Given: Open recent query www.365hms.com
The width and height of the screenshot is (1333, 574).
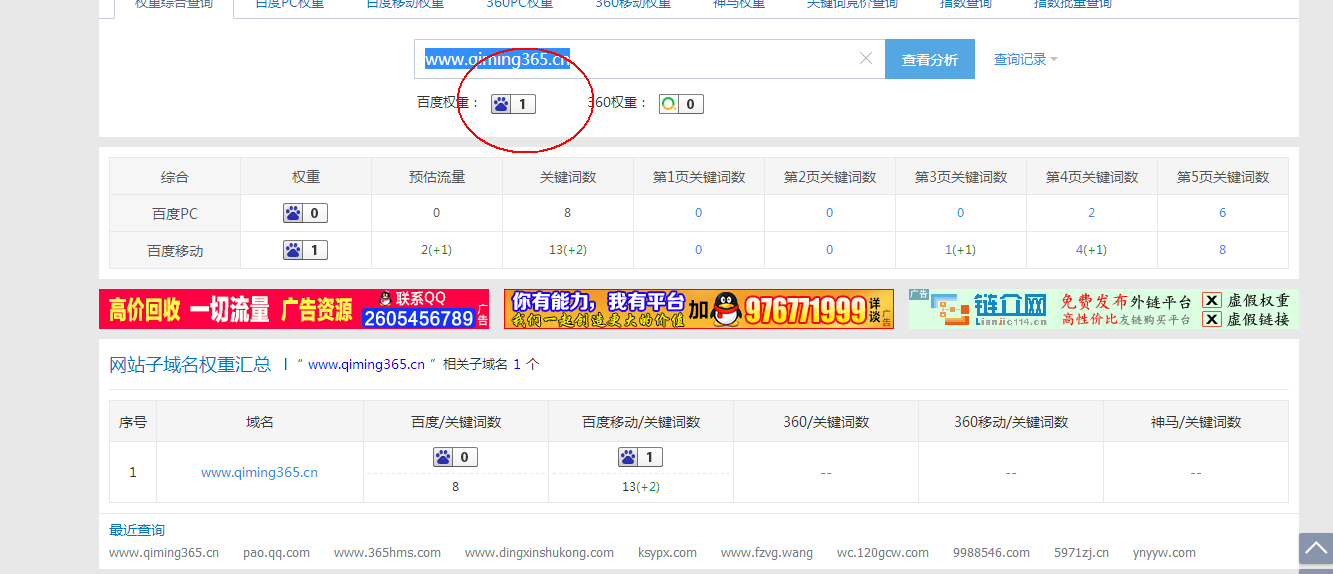Looking at the screenshot, I should coord(387,552).
